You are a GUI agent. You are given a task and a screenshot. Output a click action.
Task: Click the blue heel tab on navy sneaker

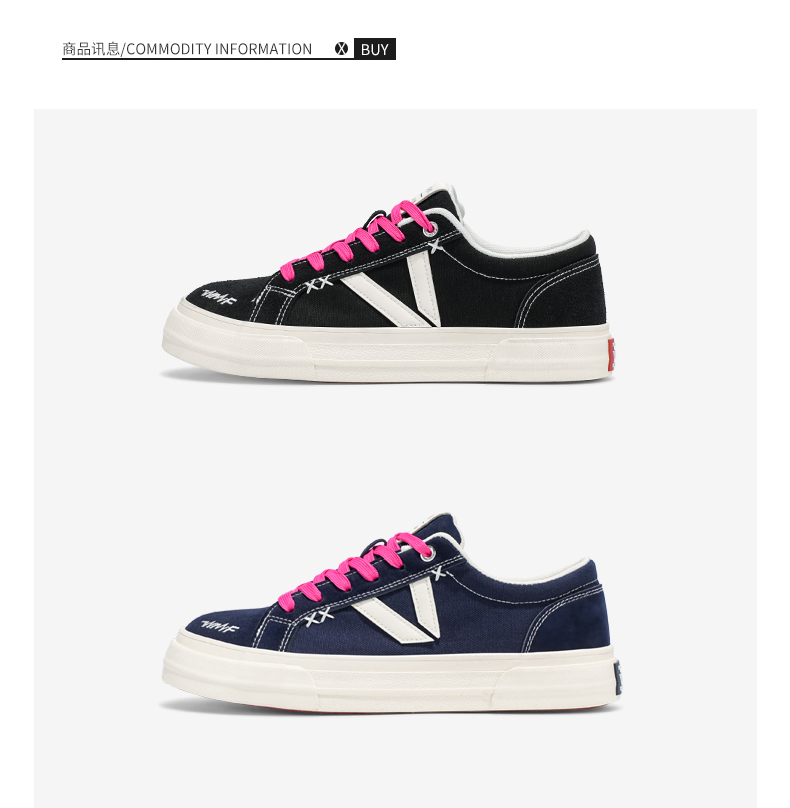[617, 679]
